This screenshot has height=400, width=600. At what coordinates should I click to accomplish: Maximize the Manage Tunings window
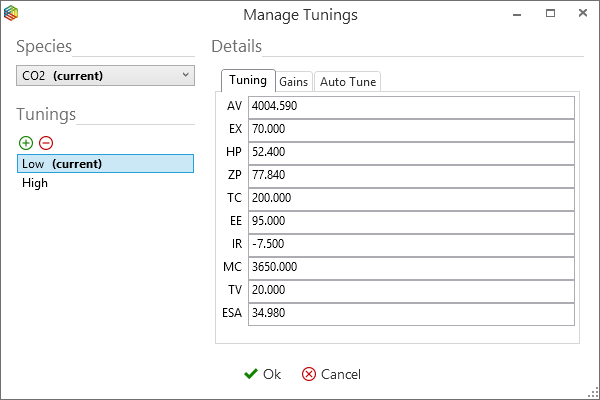tap(550, 14)
